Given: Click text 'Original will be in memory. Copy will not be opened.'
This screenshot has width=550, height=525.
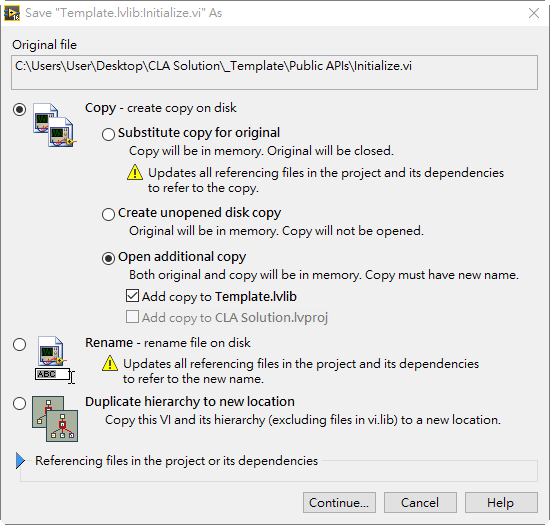Looking at the screenshot, I should 276,231.
